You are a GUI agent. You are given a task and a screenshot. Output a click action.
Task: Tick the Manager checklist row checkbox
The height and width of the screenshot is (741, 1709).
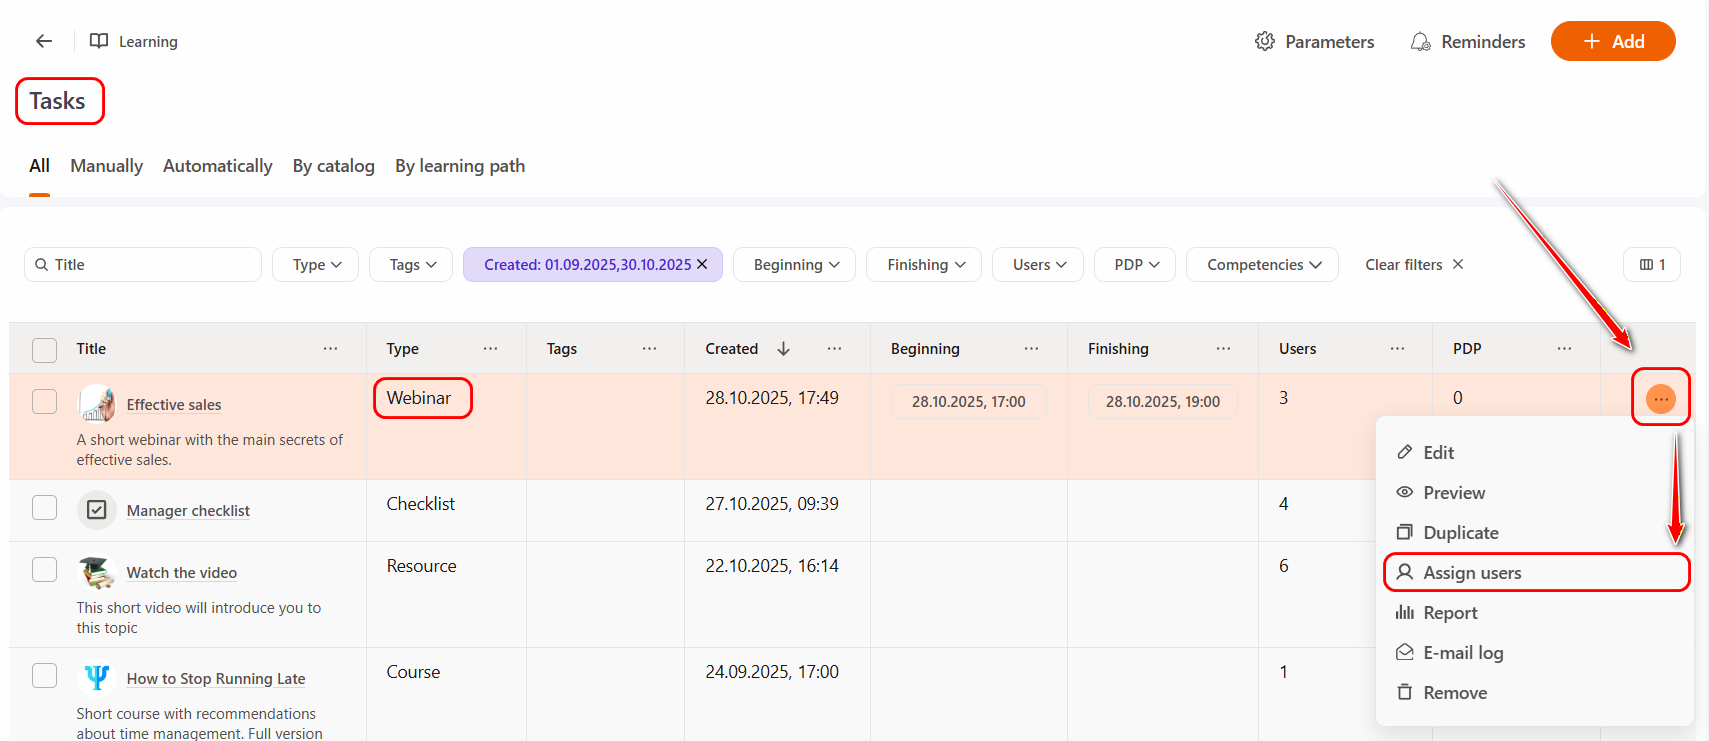tap(45, 508)
